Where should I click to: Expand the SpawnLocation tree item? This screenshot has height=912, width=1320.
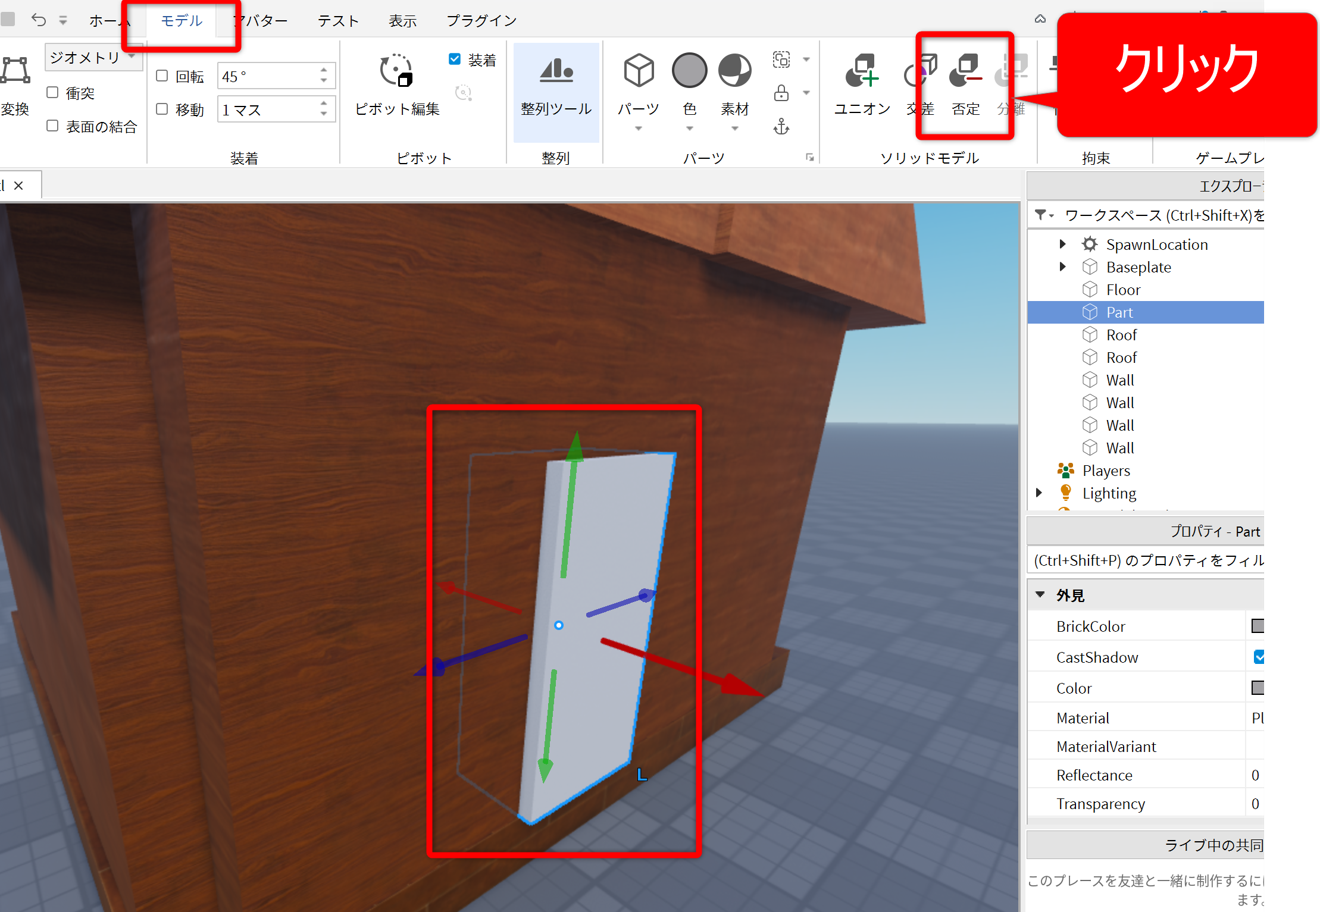point(1062,244)
